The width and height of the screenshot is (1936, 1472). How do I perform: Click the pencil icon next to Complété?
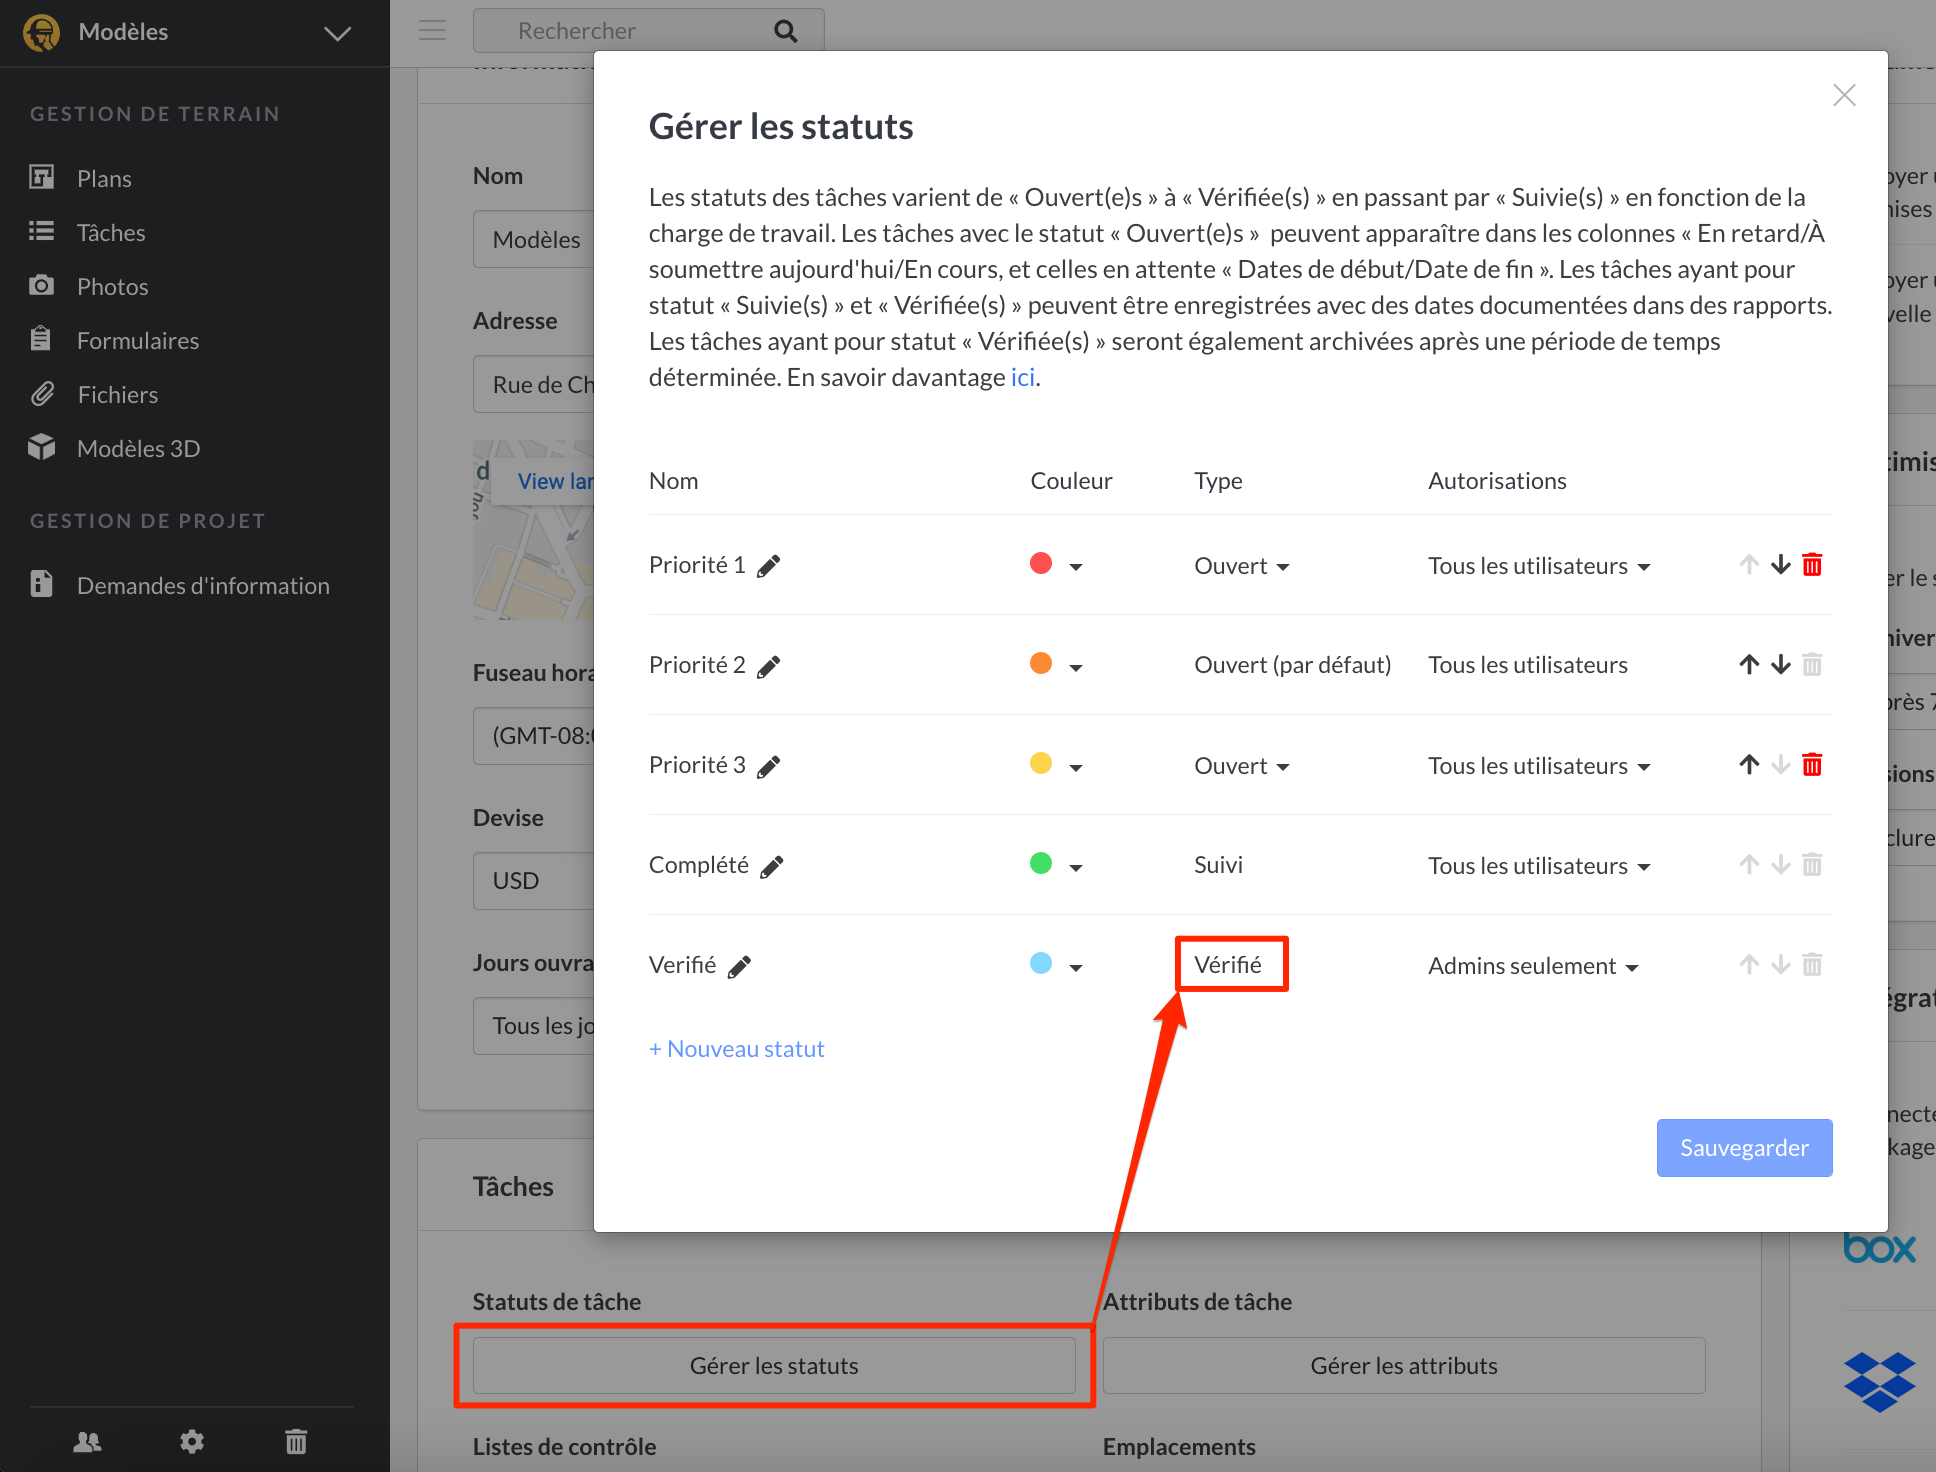771,866
